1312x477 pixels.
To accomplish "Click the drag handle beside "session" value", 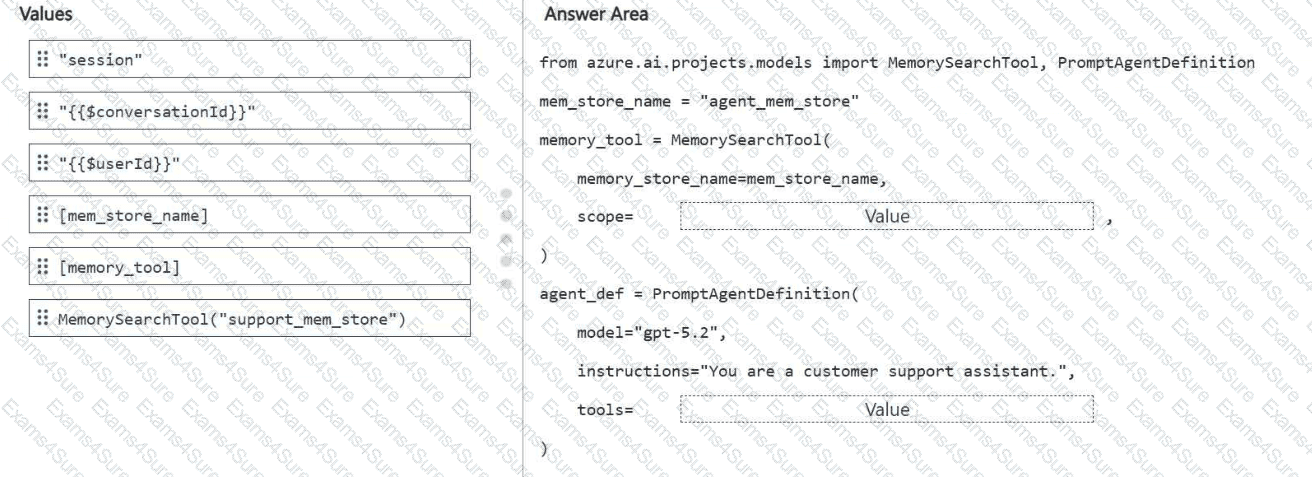I will tap(42, 59).
